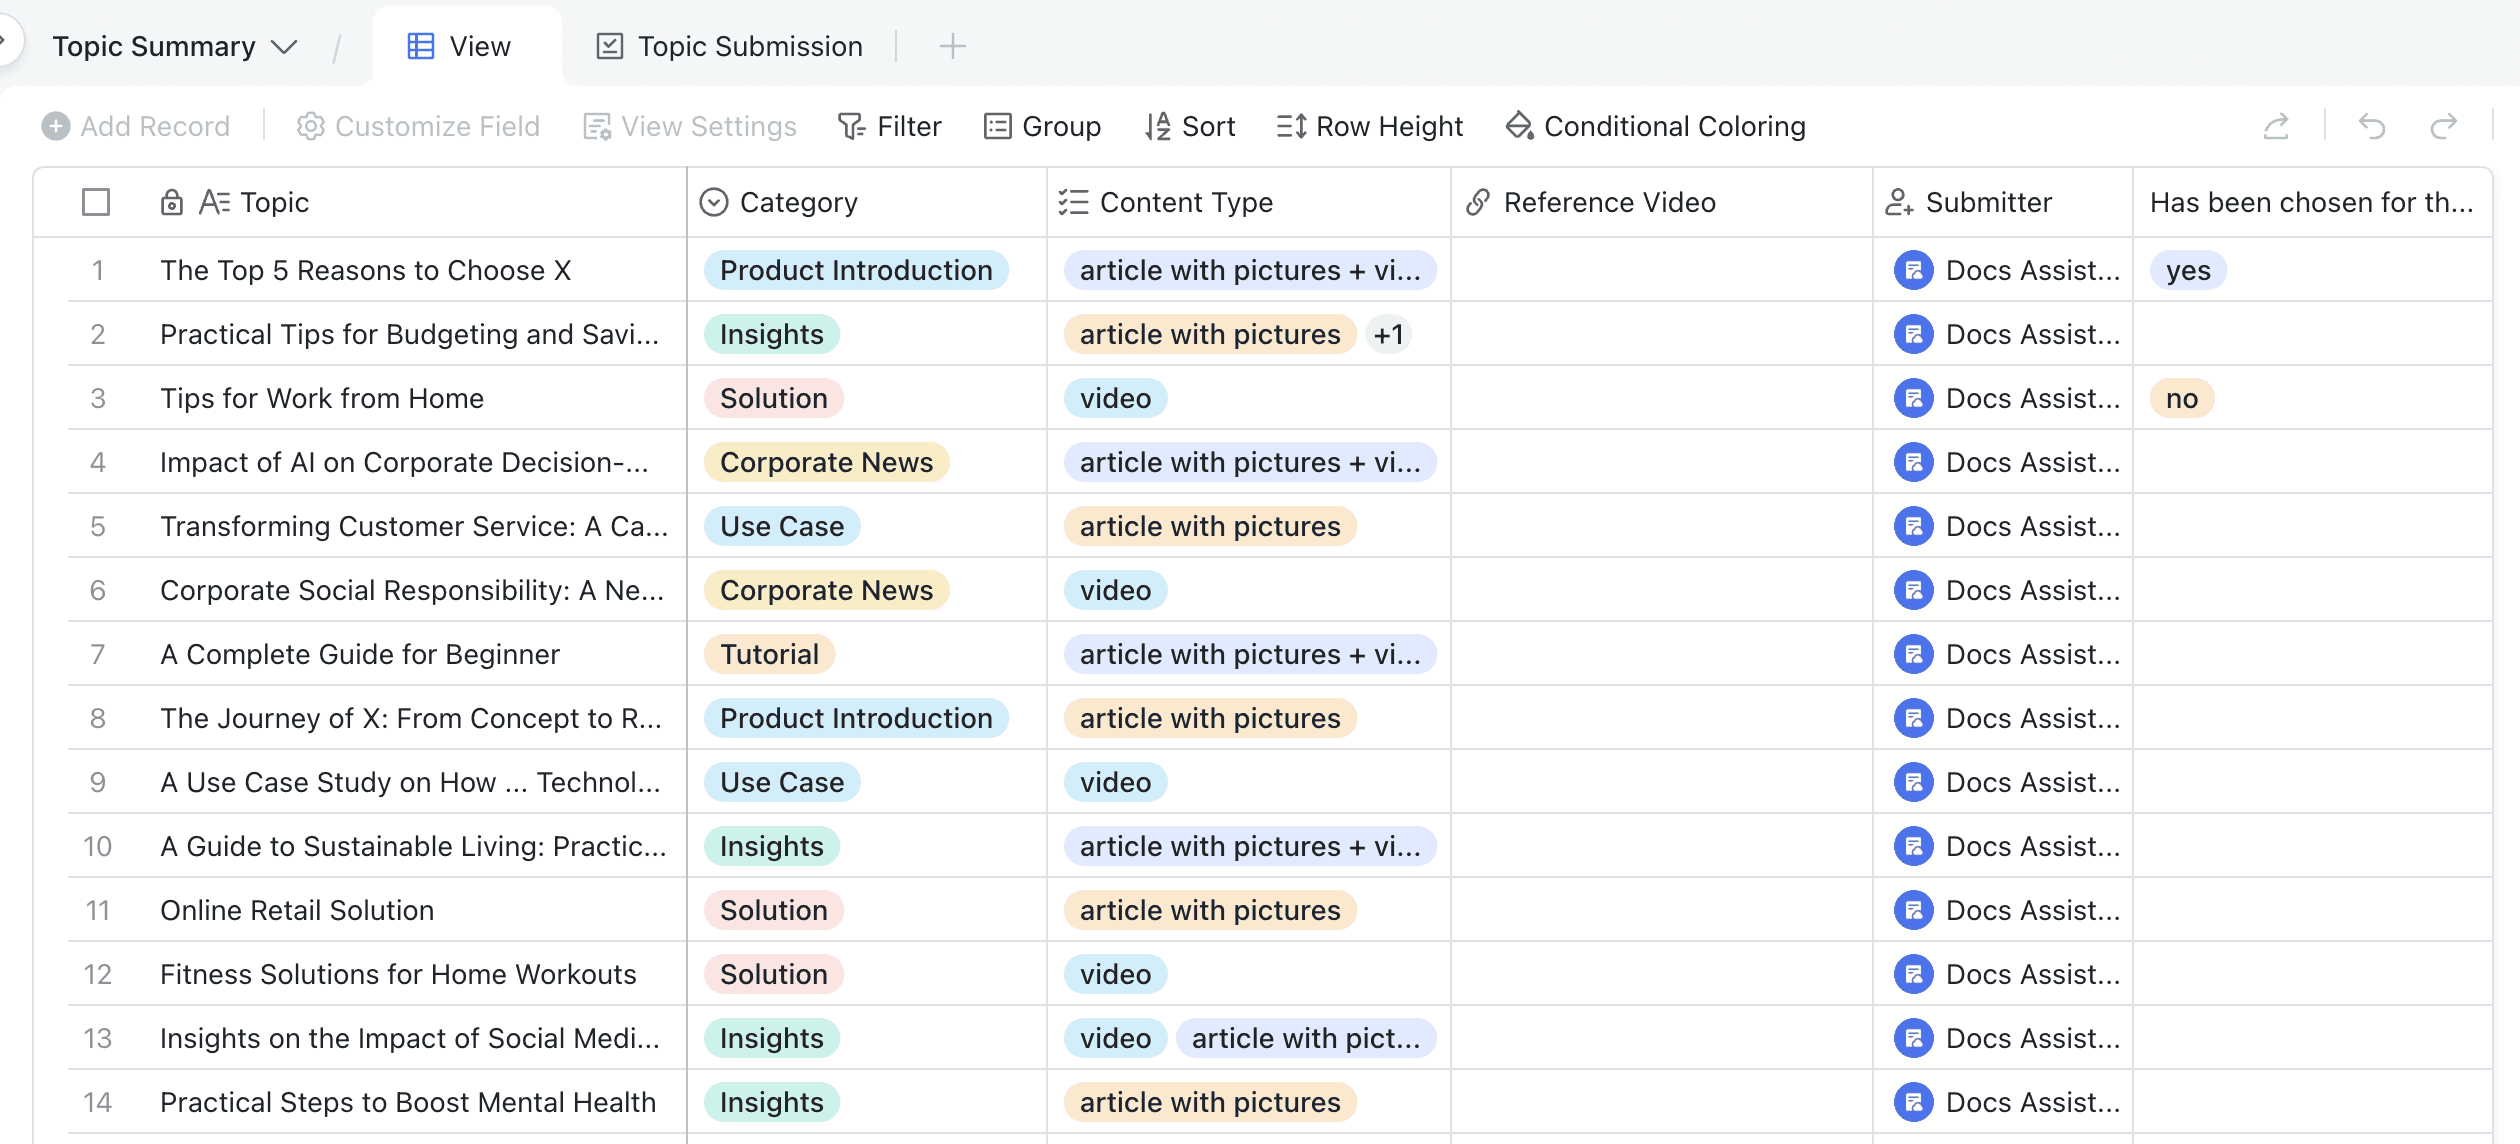Click the share arrow icon

coord(2276,126)
